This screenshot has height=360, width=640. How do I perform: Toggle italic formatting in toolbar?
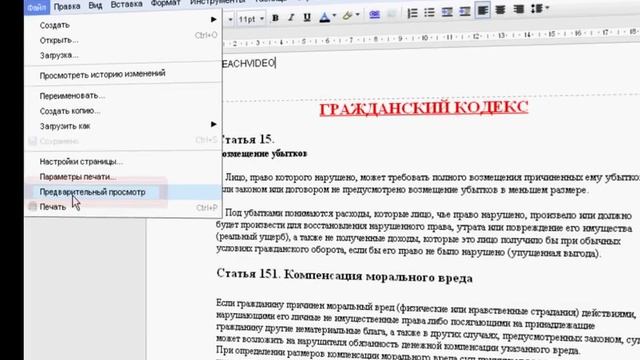[291, 18]
